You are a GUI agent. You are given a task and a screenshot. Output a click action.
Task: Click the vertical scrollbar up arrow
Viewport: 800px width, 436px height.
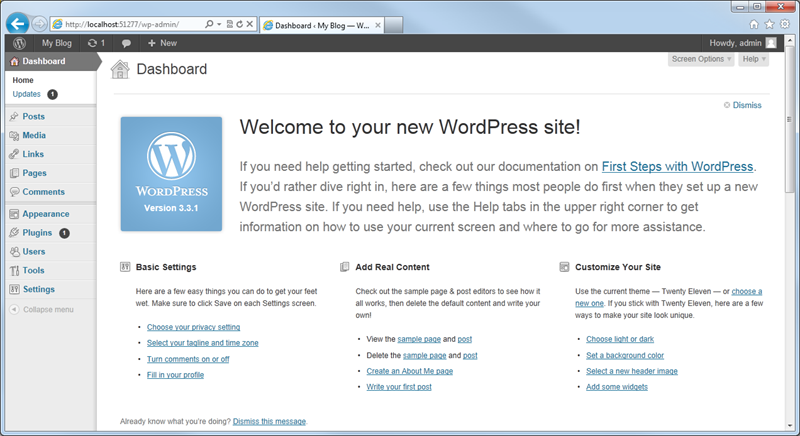pos(790,40)
